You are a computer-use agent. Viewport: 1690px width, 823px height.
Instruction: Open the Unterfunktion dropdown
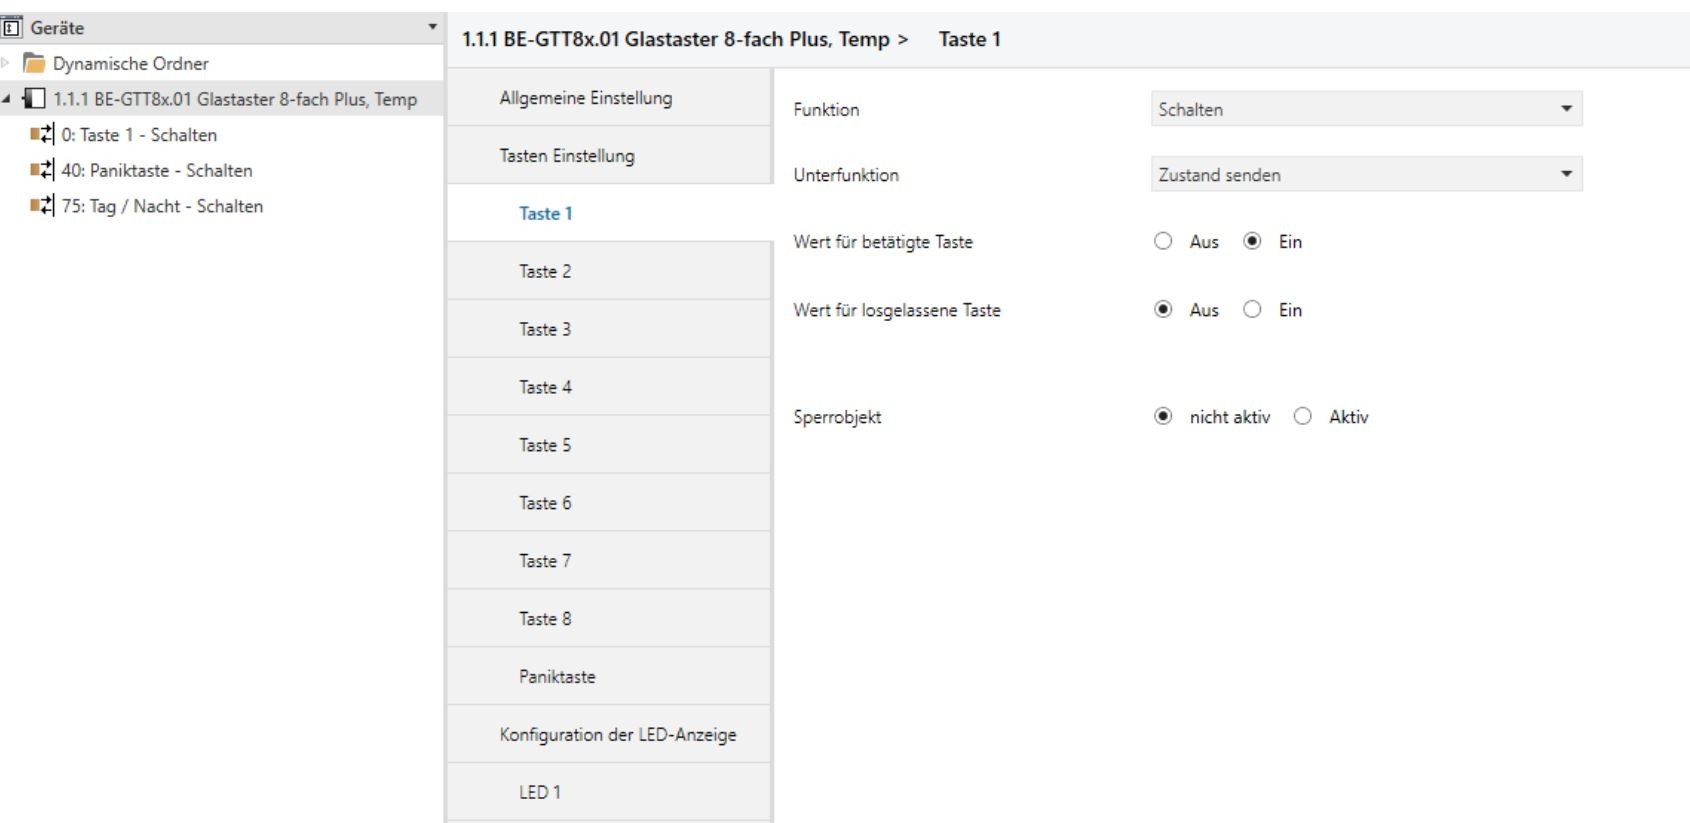tap(1366, 175)
